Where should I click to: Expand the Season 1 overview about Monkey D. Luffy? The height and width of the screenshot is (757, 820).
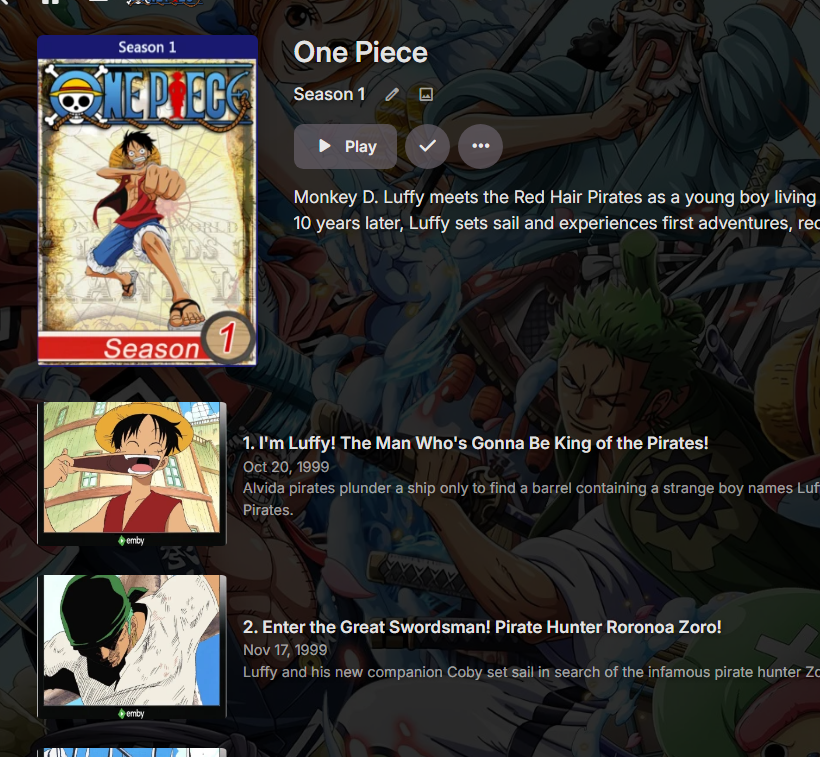[556, 210]
